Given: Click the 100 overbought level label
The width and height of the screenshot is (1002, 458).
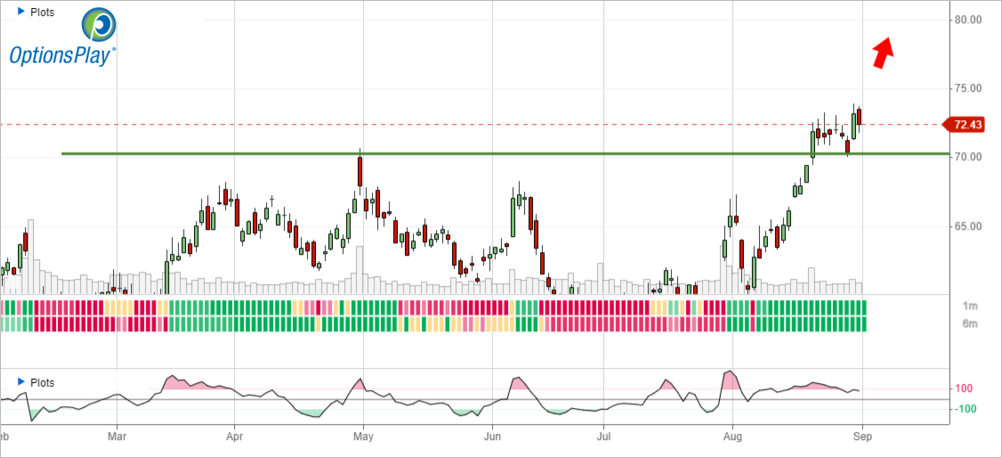Looking at the screenshot, I should pos(964,389).
